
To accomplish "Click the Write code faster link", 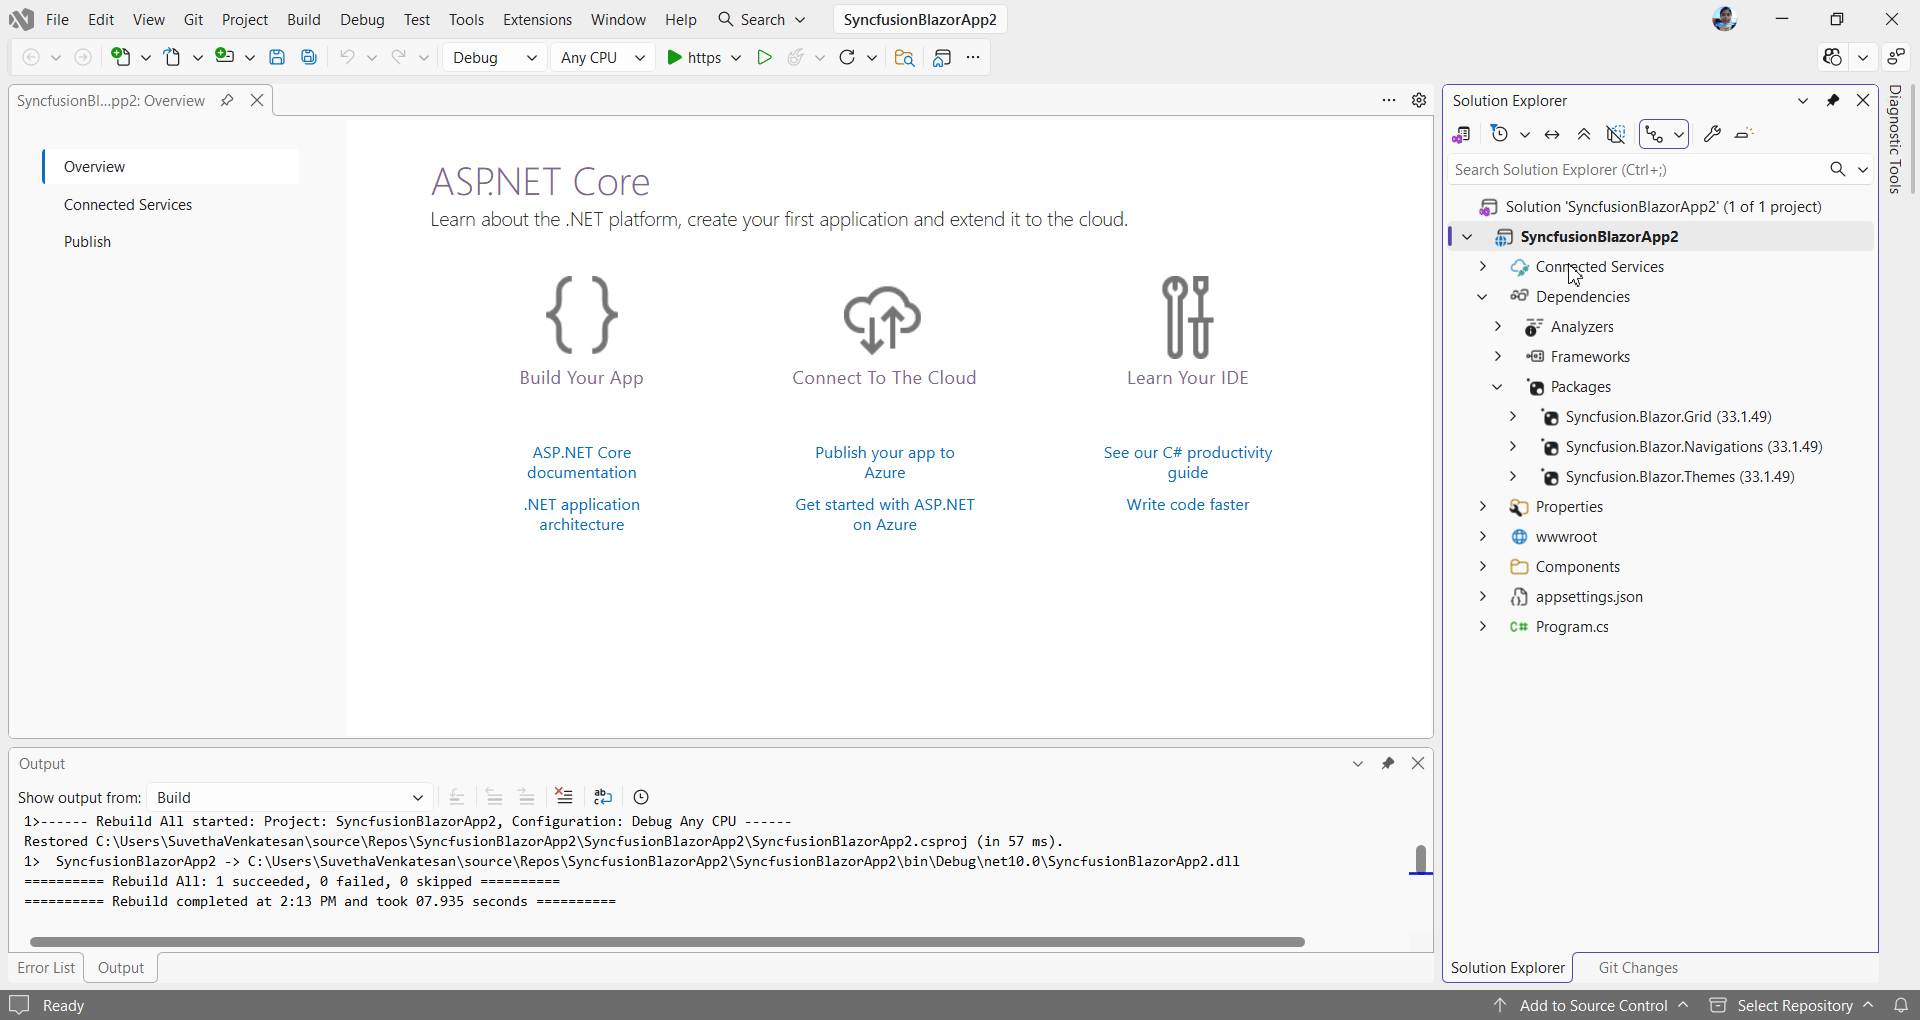I will 1188,504.
